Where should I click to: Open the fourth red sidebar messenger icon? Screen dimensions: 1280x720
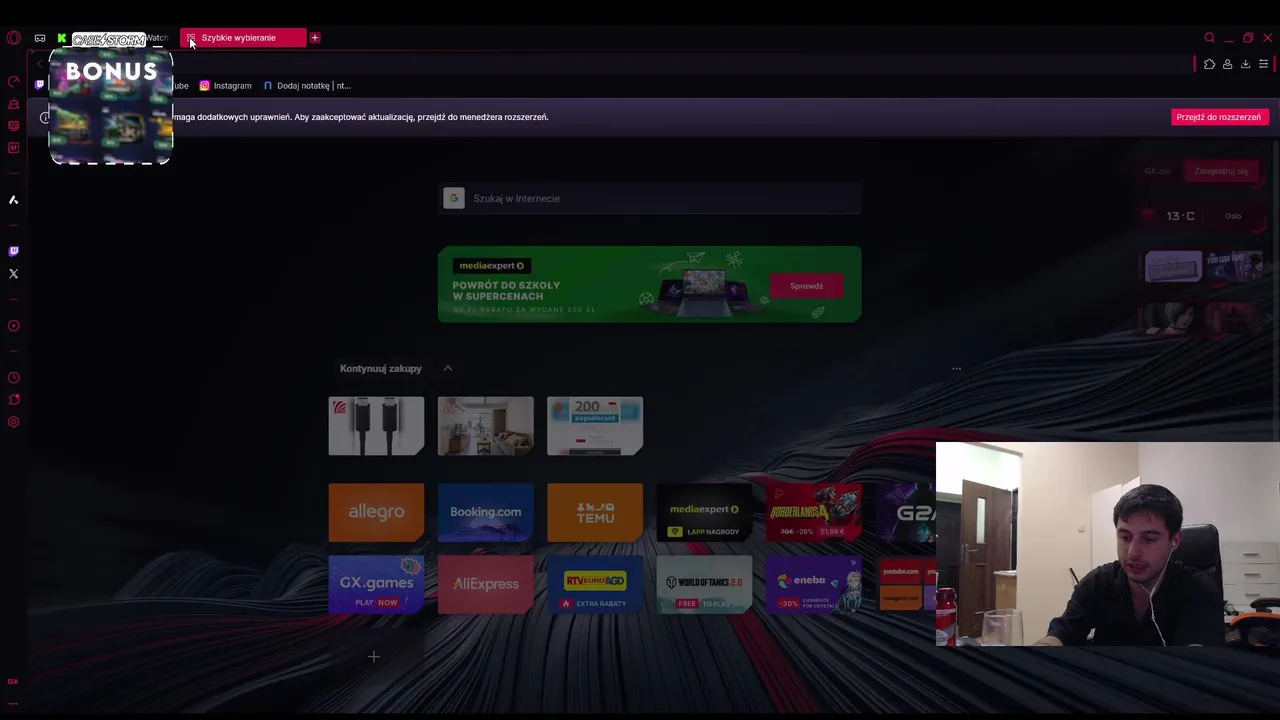13,148
